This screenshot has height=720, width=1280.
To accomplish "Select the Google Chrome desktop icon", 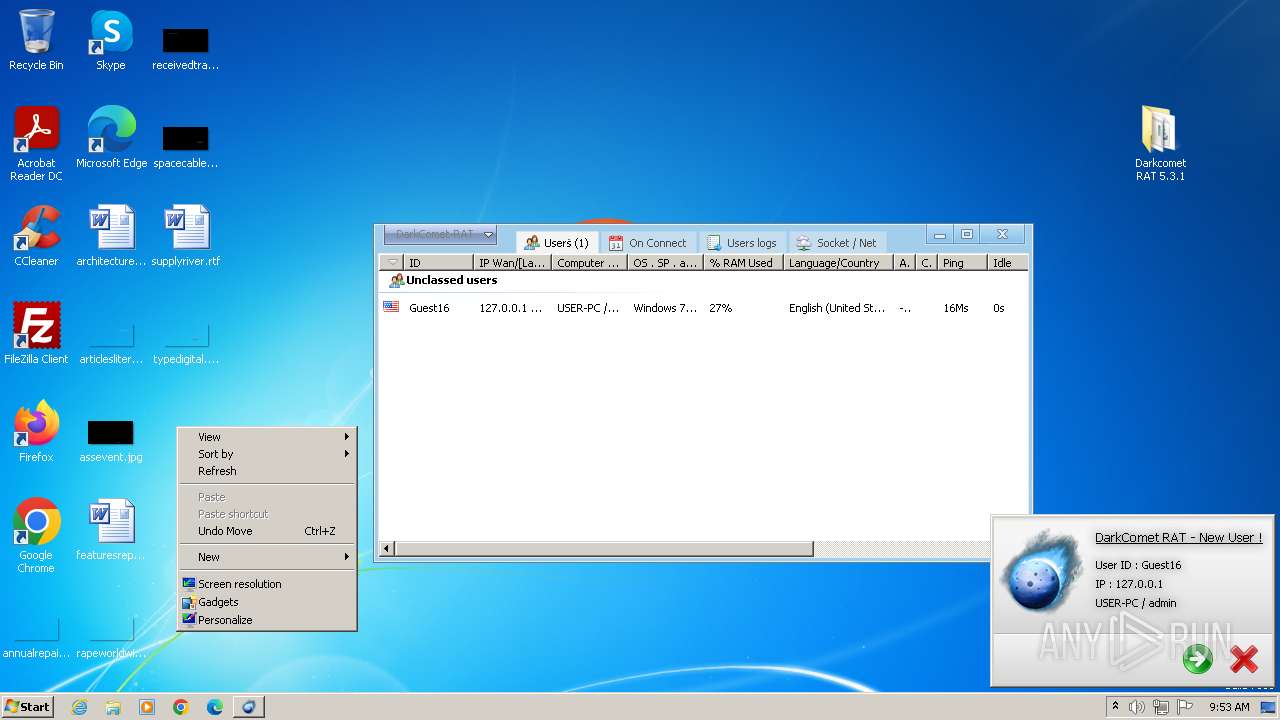I will tap(36, 536).
